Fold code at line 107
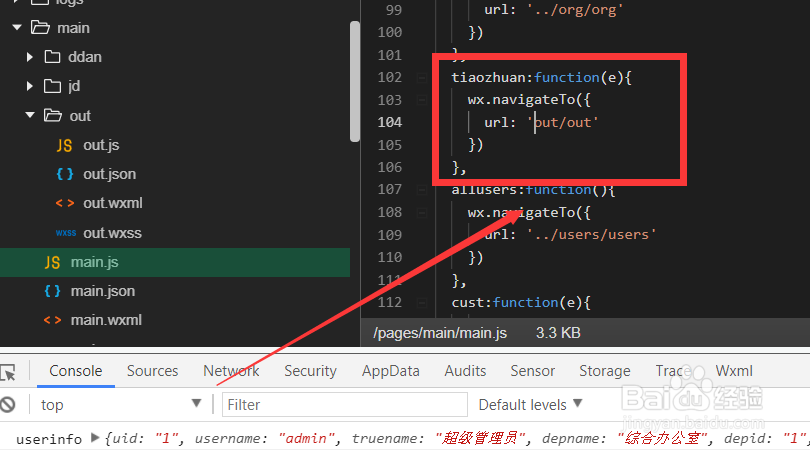810x451 pixels. 422,190
